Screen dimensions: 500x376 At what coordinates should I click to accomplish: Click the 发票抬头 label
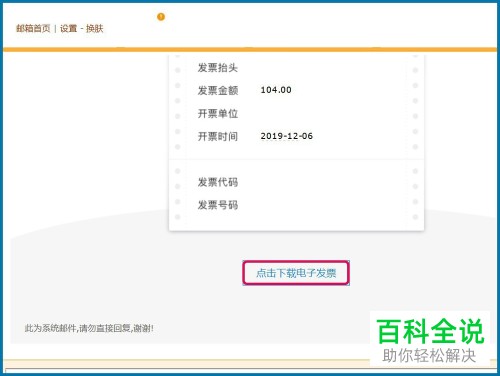218,68
